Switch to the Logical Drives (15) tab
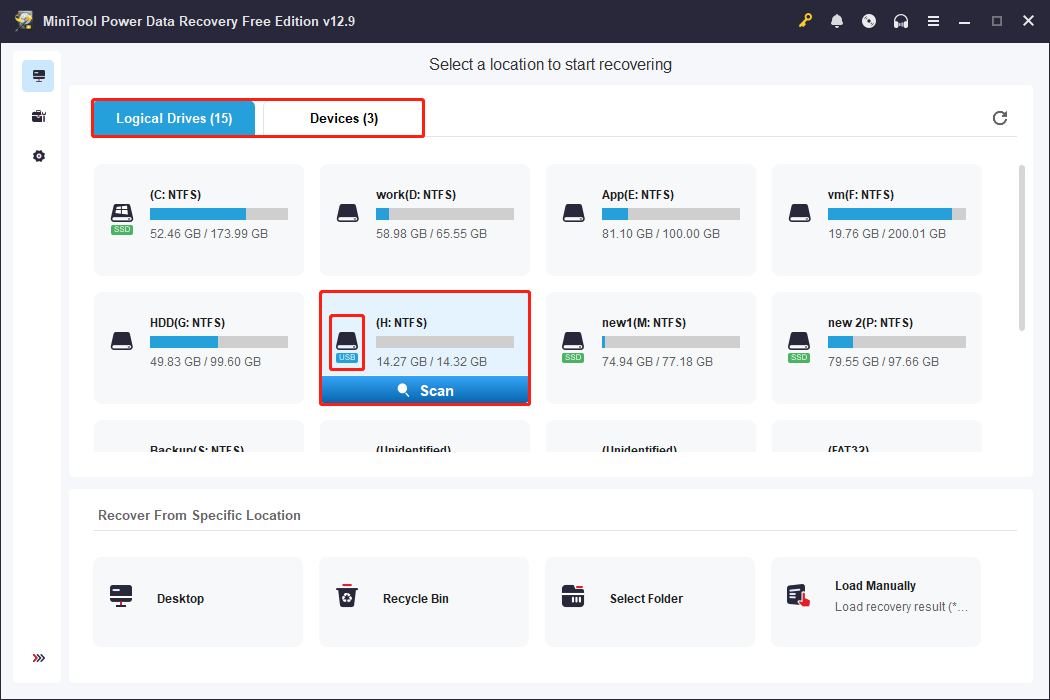1050x700 pixels. point(174,119)
